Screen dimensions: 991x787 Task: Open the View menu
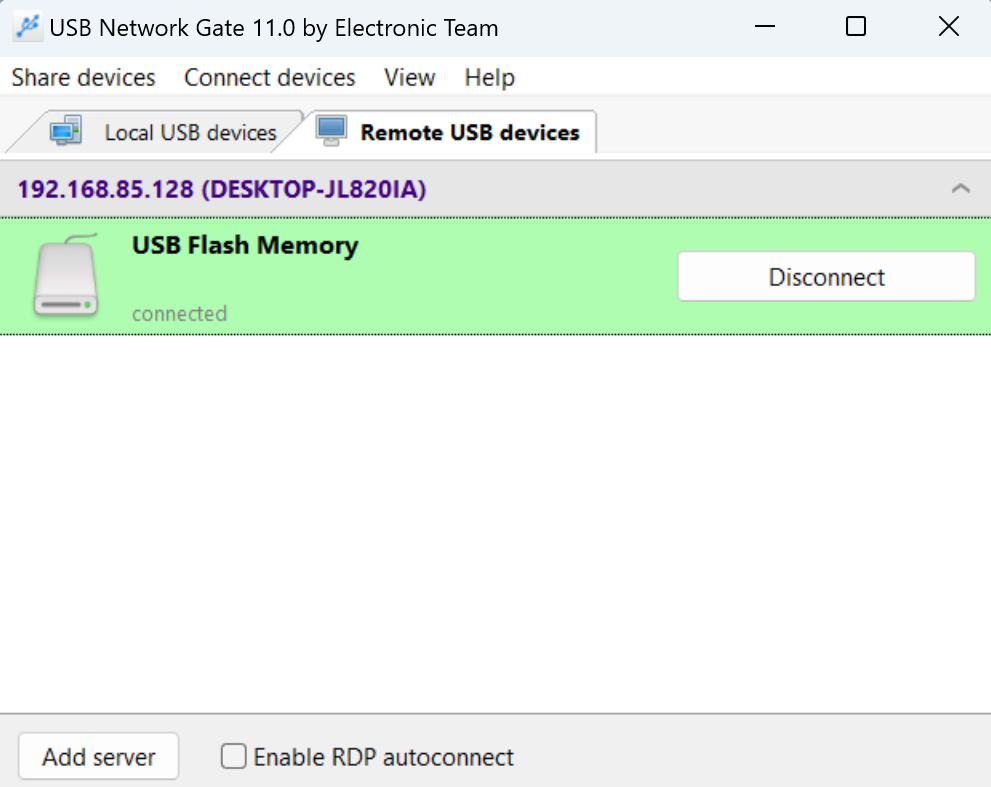pos(409,77)
